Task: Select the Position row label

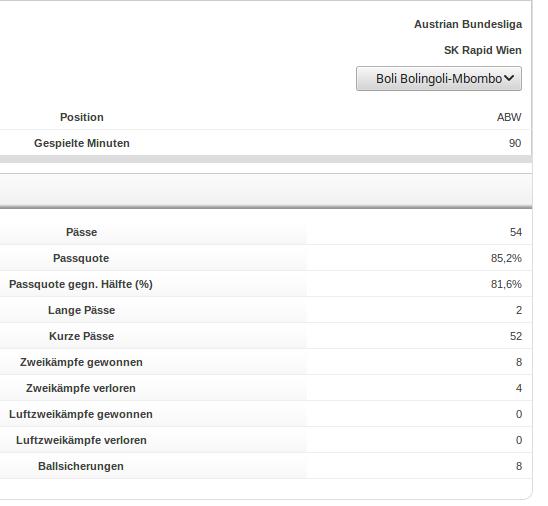Action: click(x=82, y=117)
